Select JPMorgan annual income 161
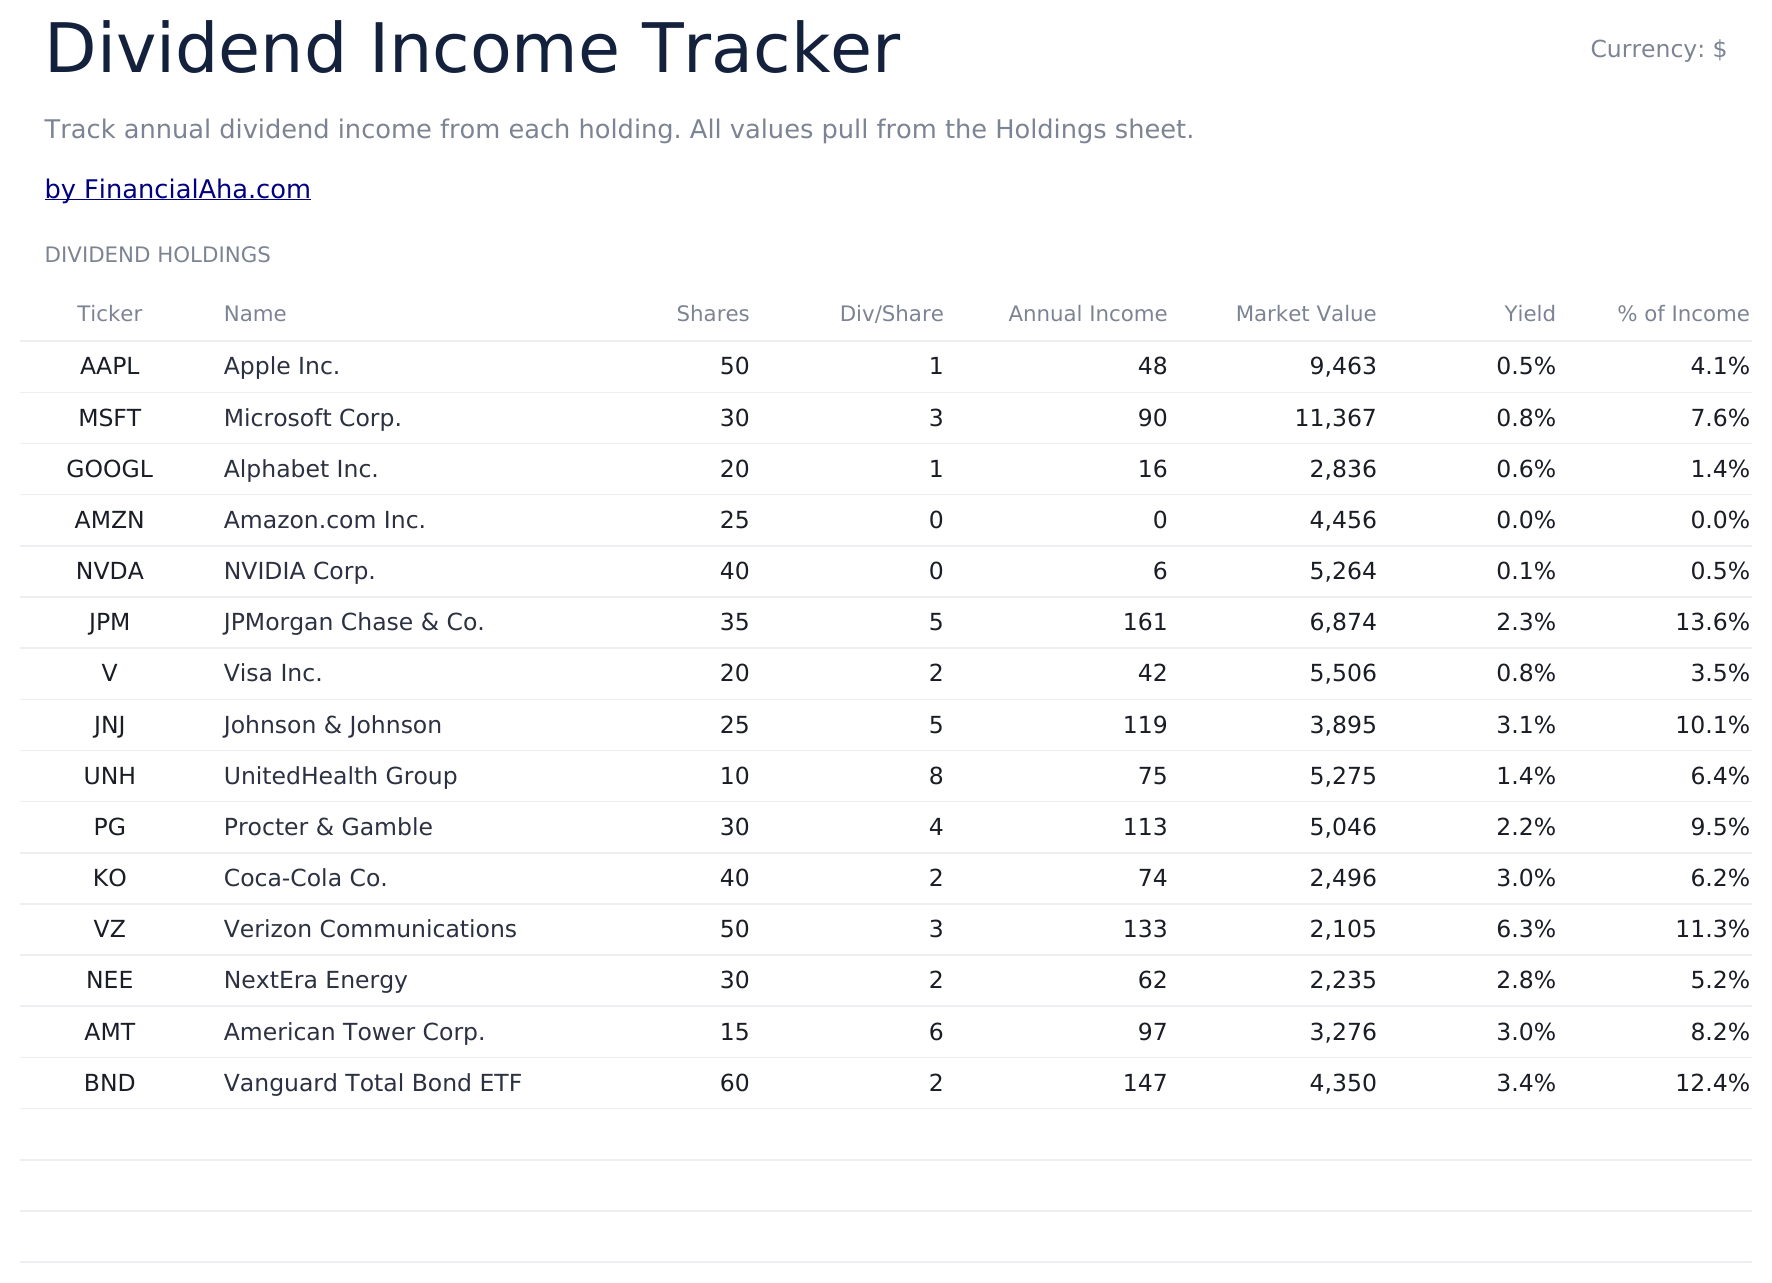The height and width of the screenshot is (1283, 1772). (x=1145, y=622)
